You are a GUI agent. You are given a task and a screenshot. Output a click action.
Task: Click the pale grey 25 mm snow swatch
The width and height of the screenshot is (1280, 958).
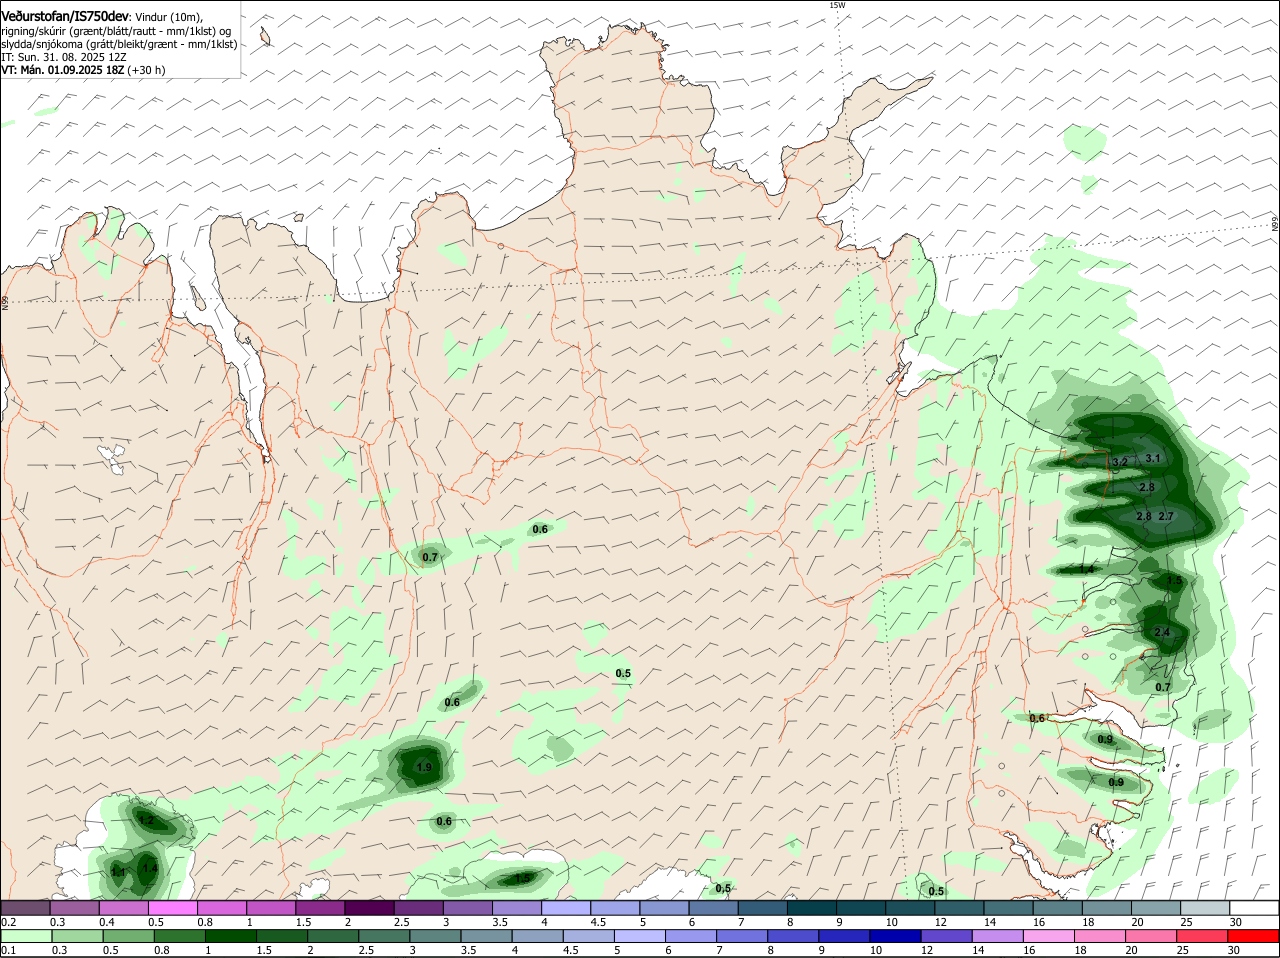[1205, 907]
